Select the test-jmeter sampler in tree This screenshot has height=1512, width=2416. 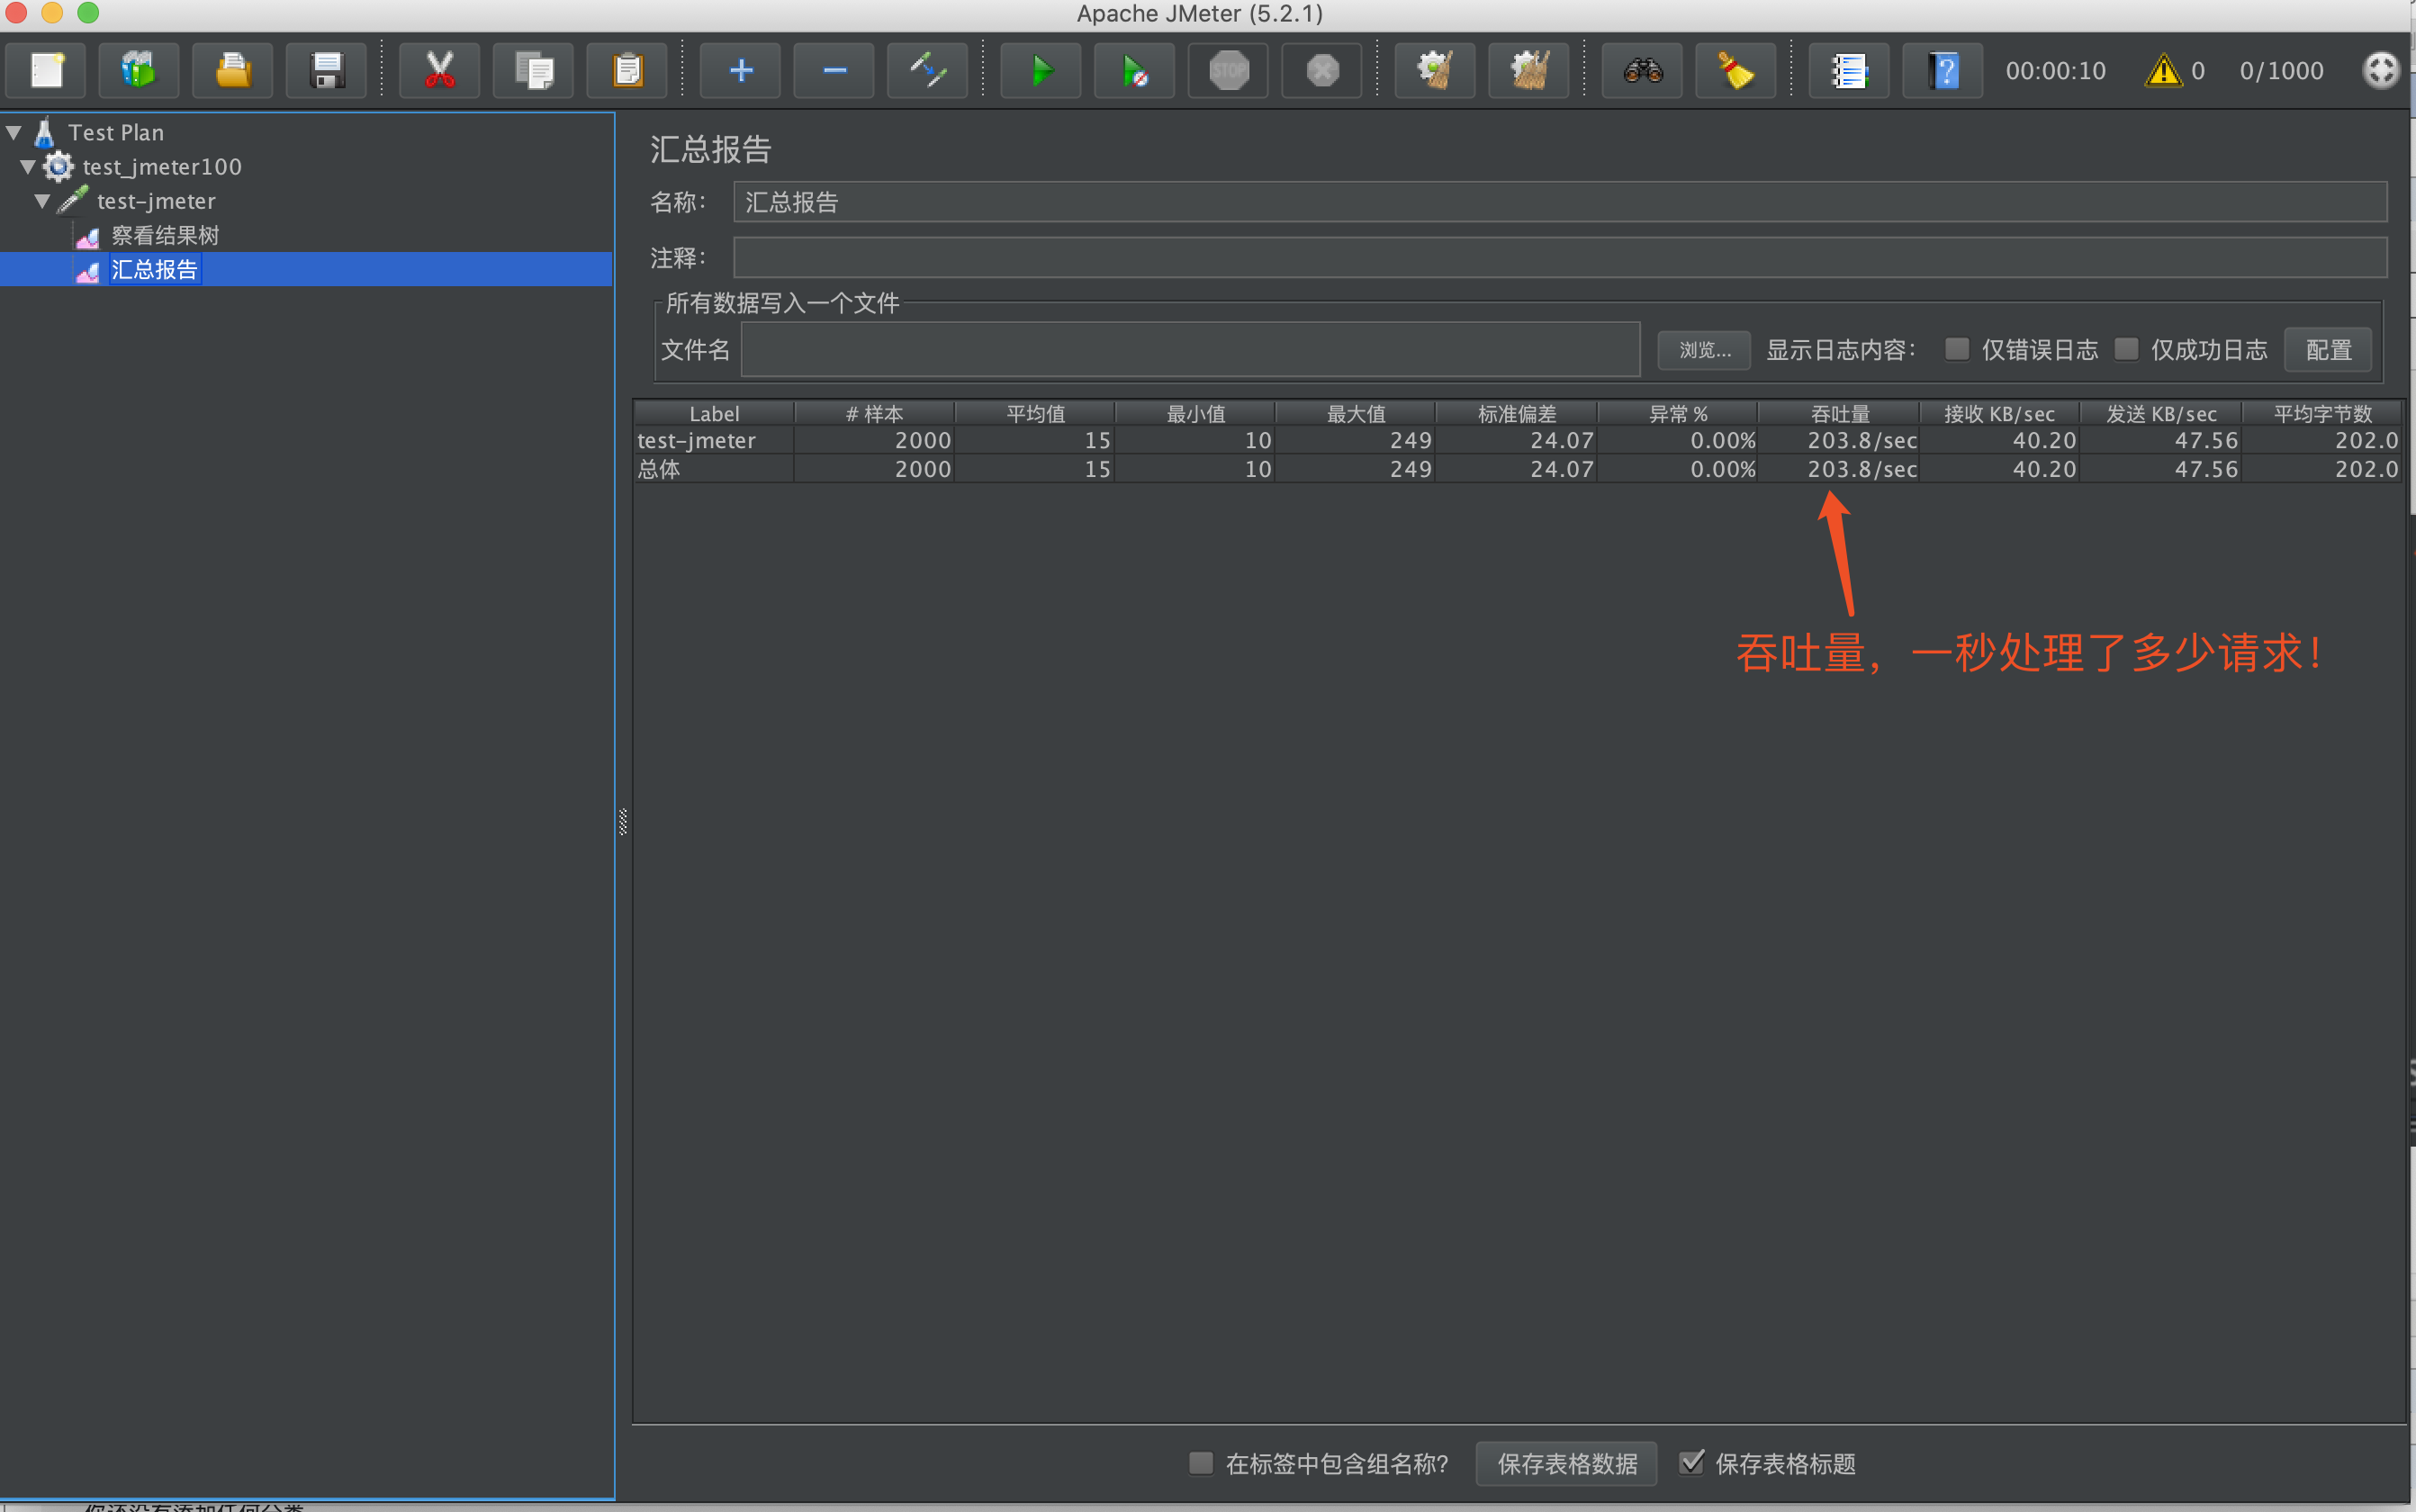[x=156, y=201]
